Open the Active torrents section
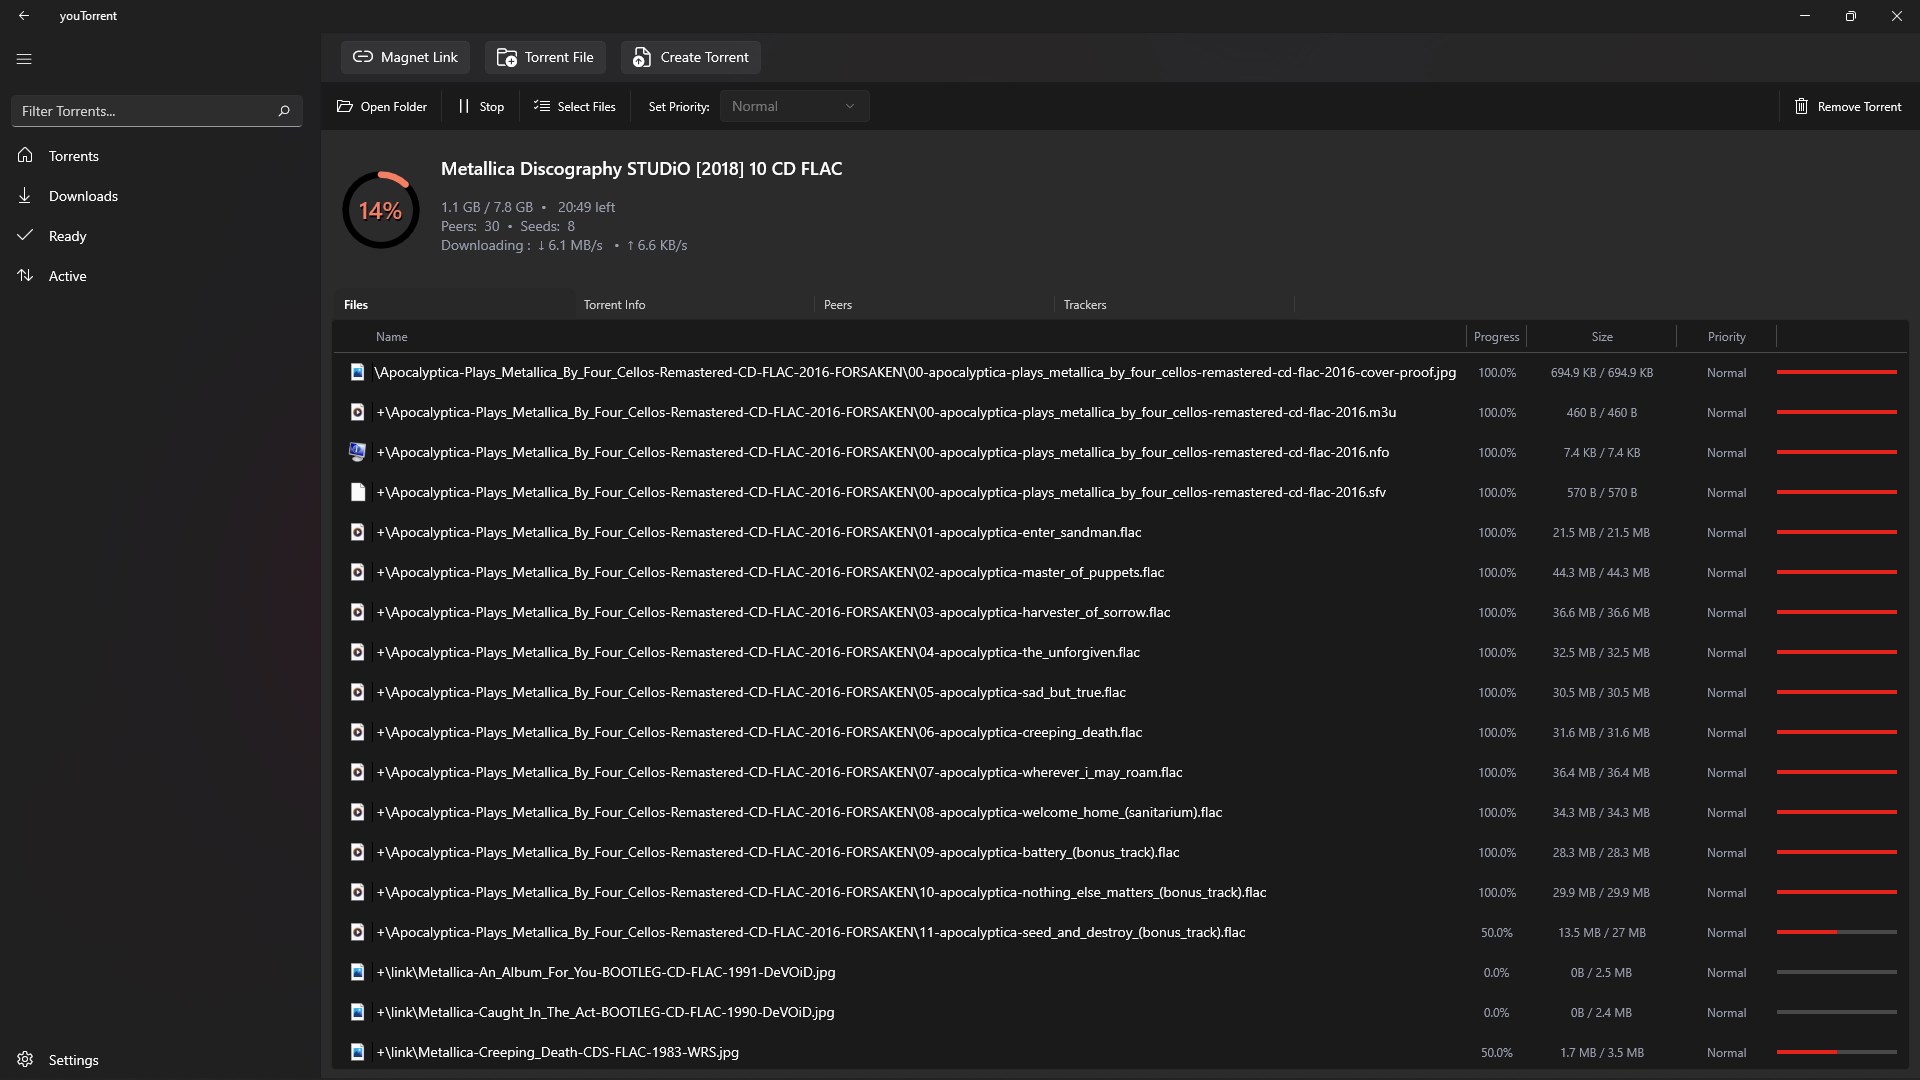This screenshot has width=1920, height=1080. tap(67, 276)
